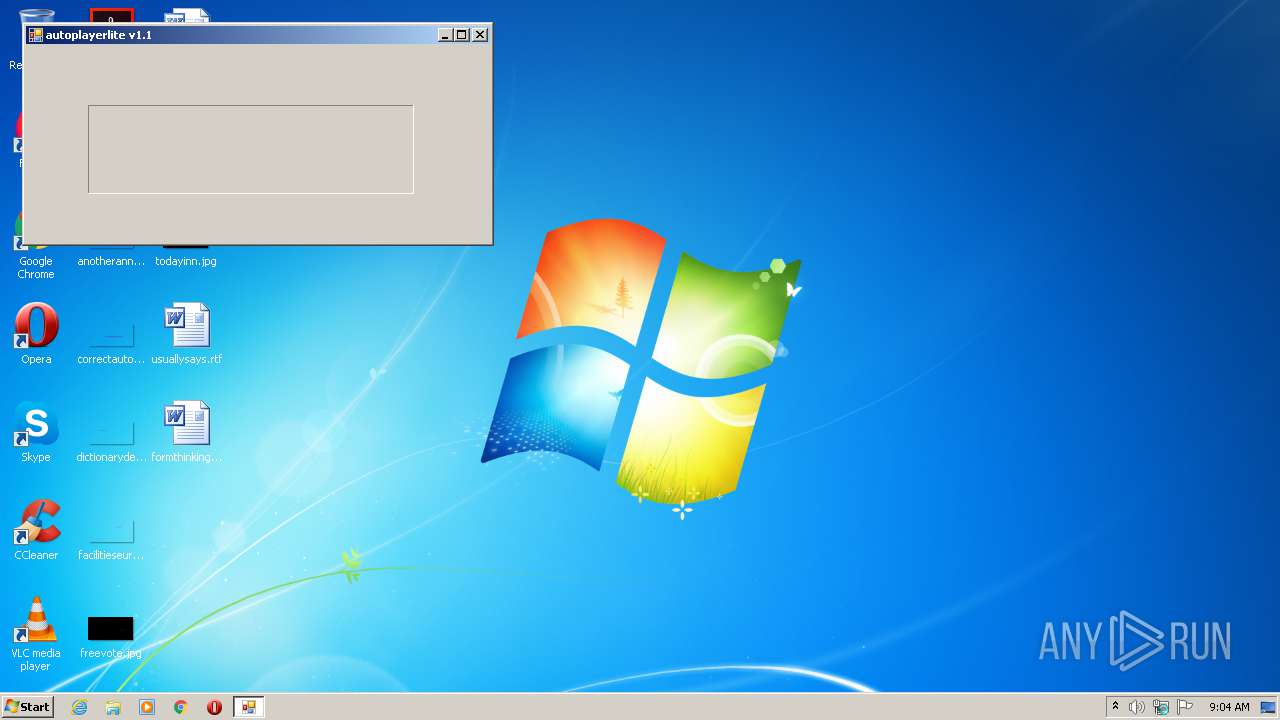This screenshot has width=1280, height=720.
Task: Open the volume speaker tray icon
Action: [x=1137, y=707]
